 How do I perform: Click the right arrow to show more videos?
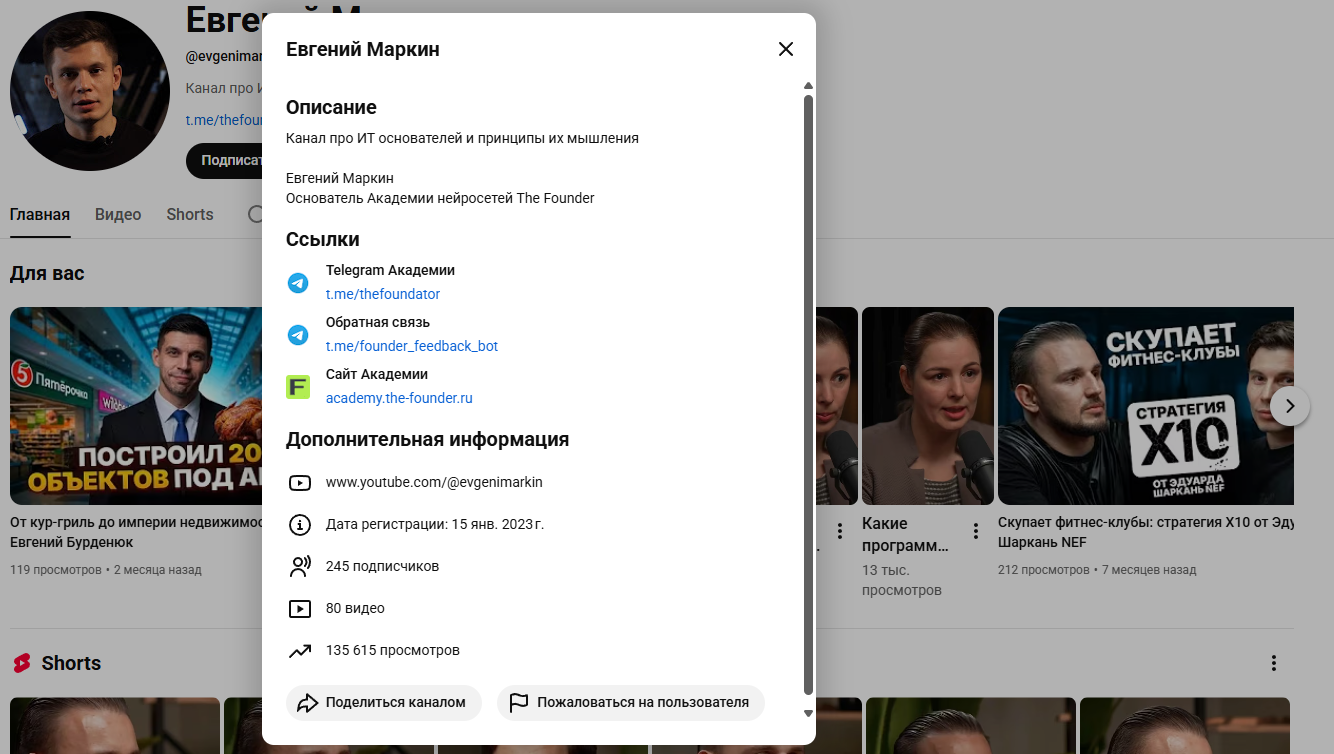[x=1290, y=406]
